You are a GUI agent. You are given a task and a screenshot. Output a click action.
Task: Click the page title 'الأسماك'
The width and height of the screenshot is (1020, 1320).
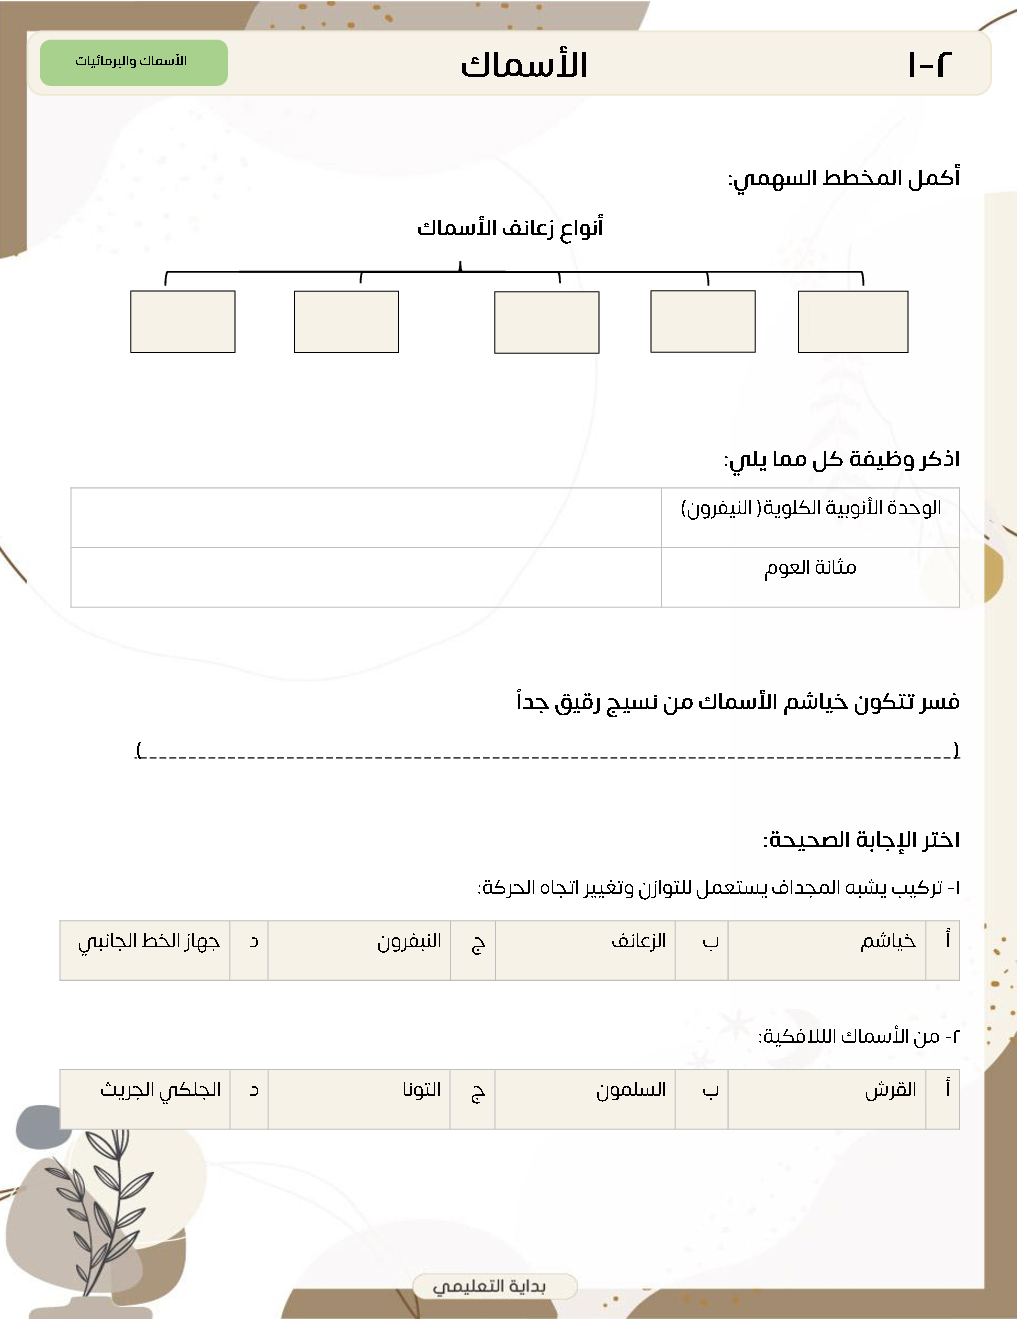pos(523,65)
